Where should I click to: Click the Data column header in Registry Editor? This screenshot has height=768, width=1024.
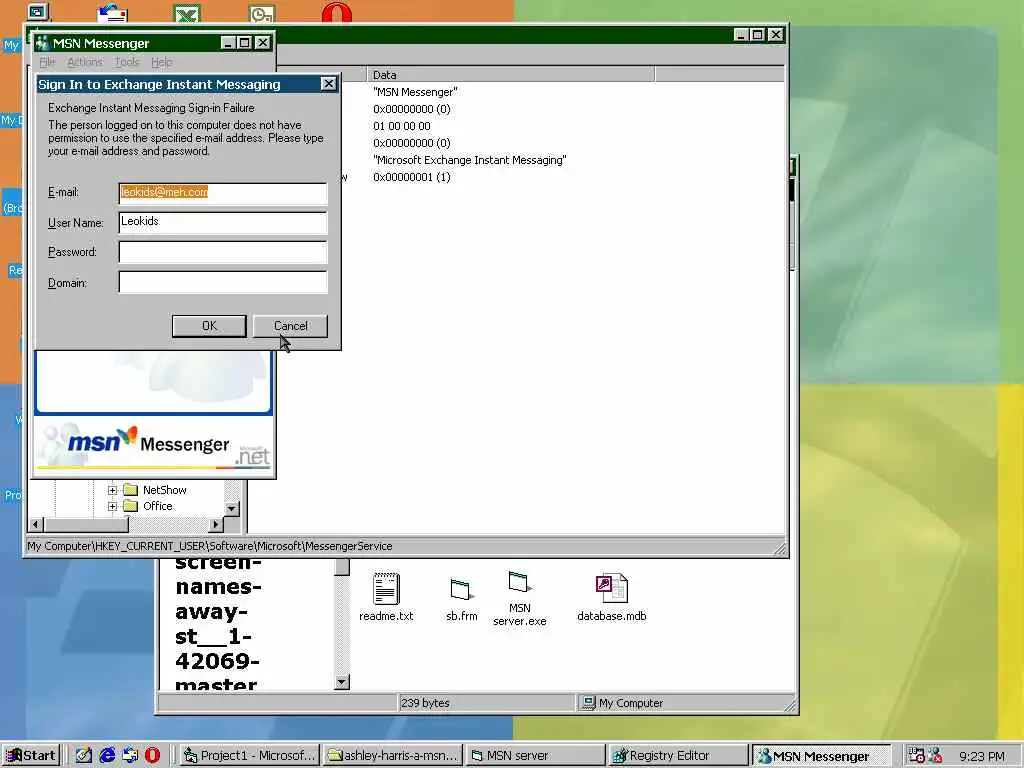click(x=510, y=74)
